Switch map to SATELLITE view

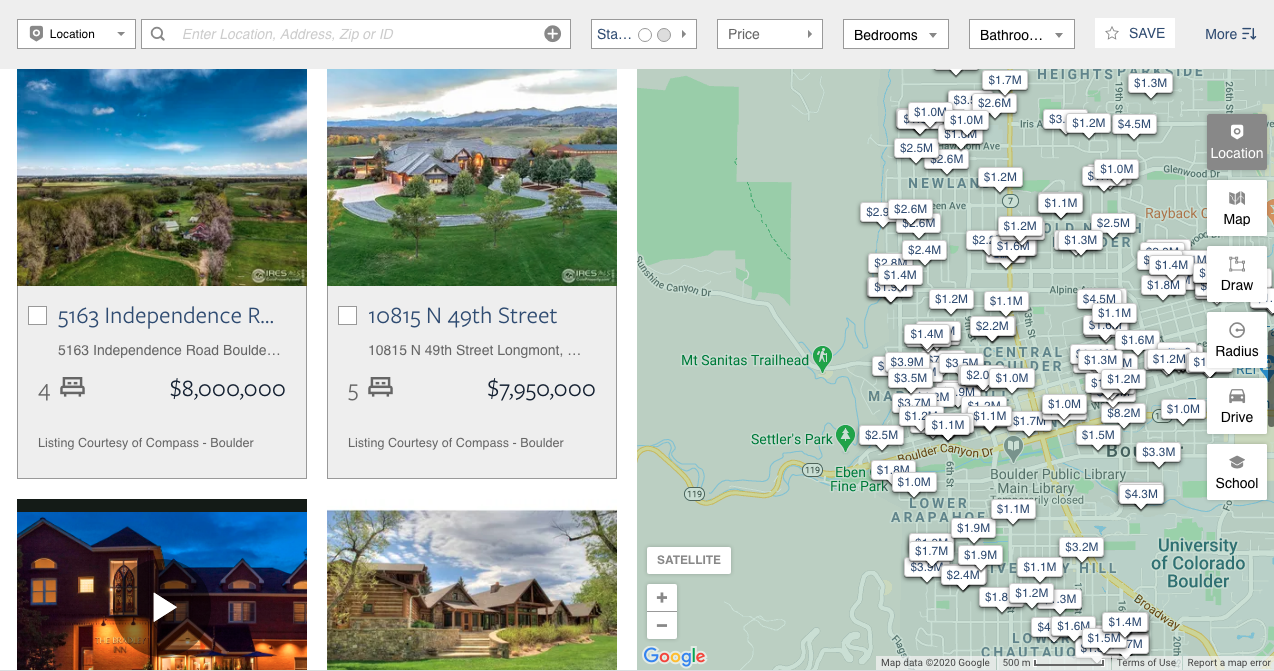point(689,560)
